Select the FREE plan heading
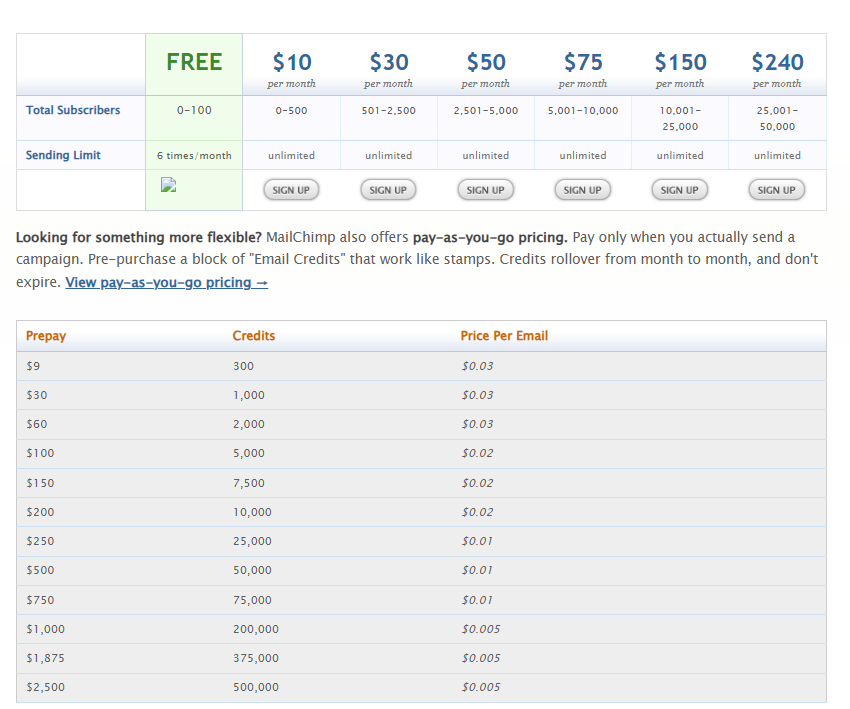The image size is (850, 709). [194, 62]
